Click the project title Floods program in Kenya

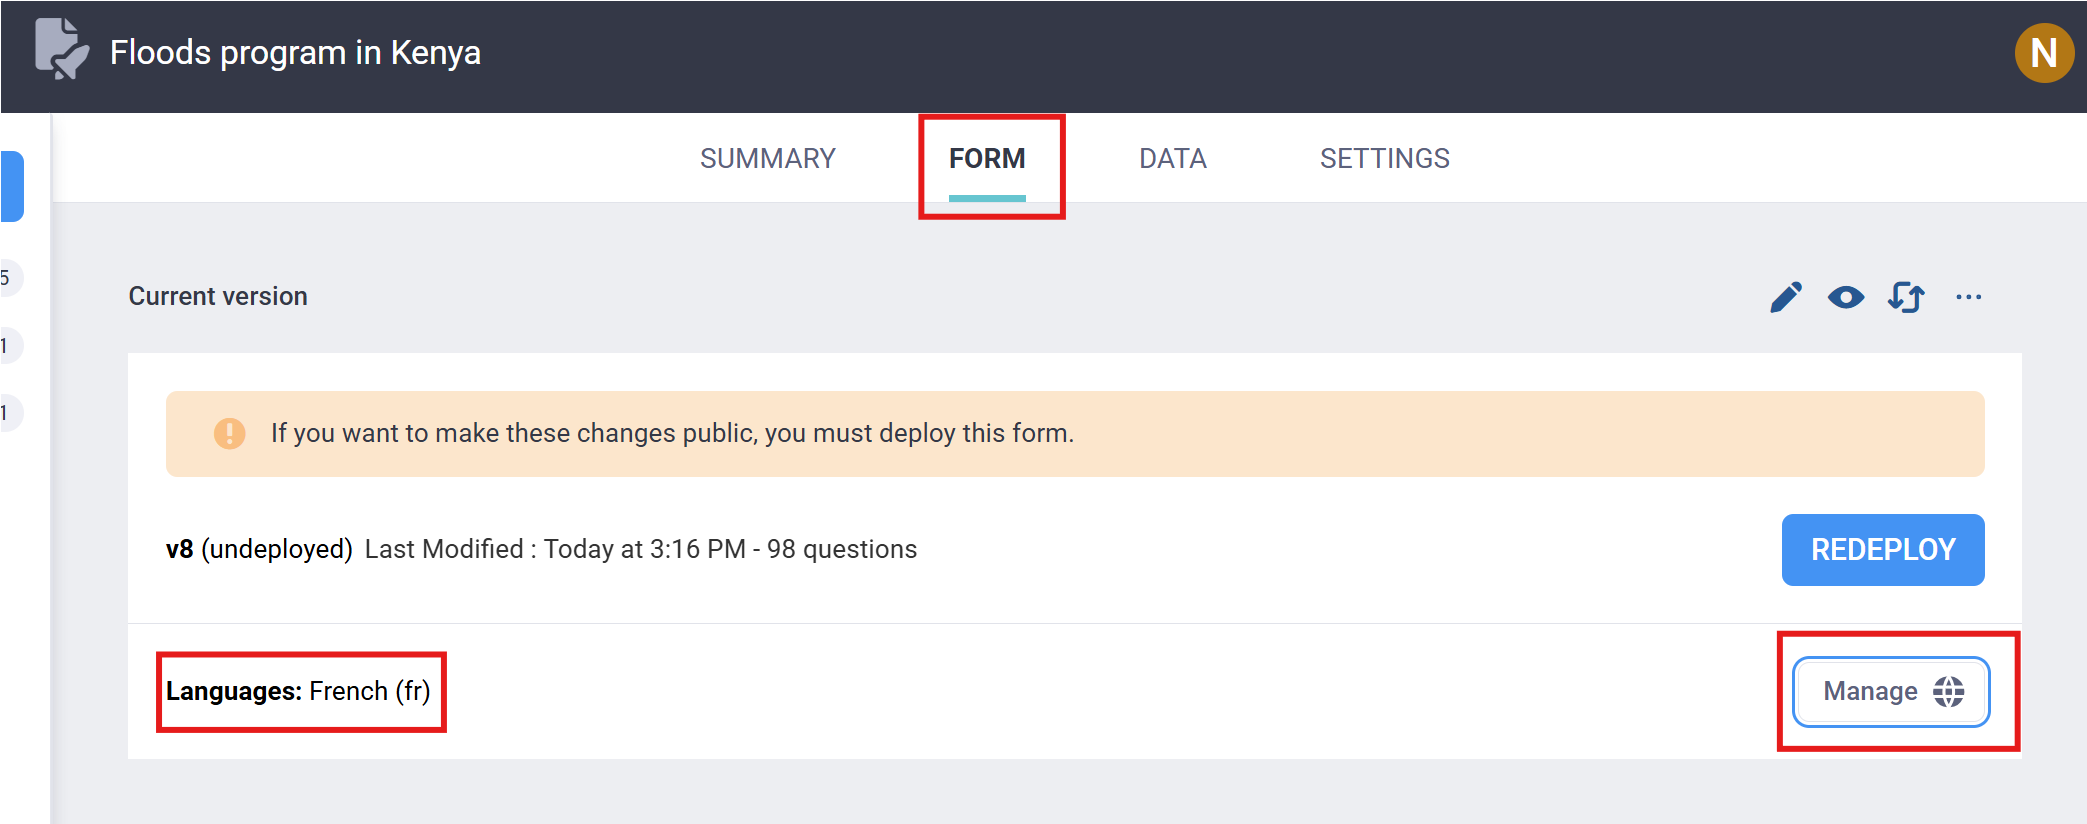point(295,52)
